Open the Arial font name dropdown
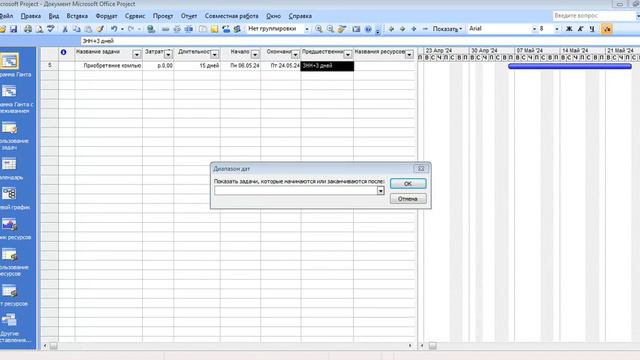640x360 pixels. tap(534, 29)
